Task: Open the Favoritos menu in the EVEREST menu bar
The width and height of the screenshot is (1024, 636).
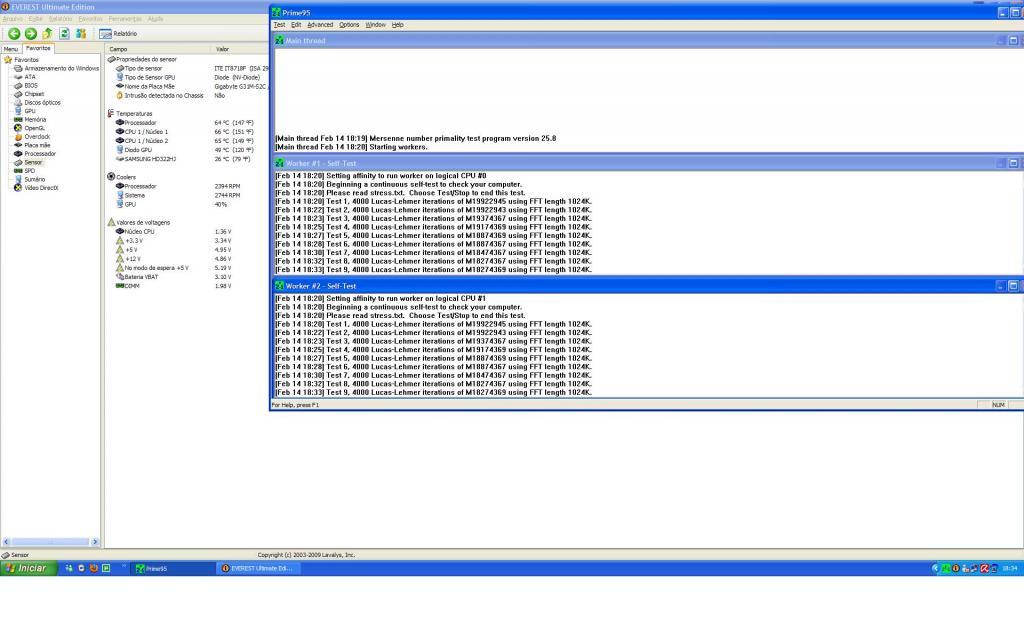Action: tap(90, 19)
